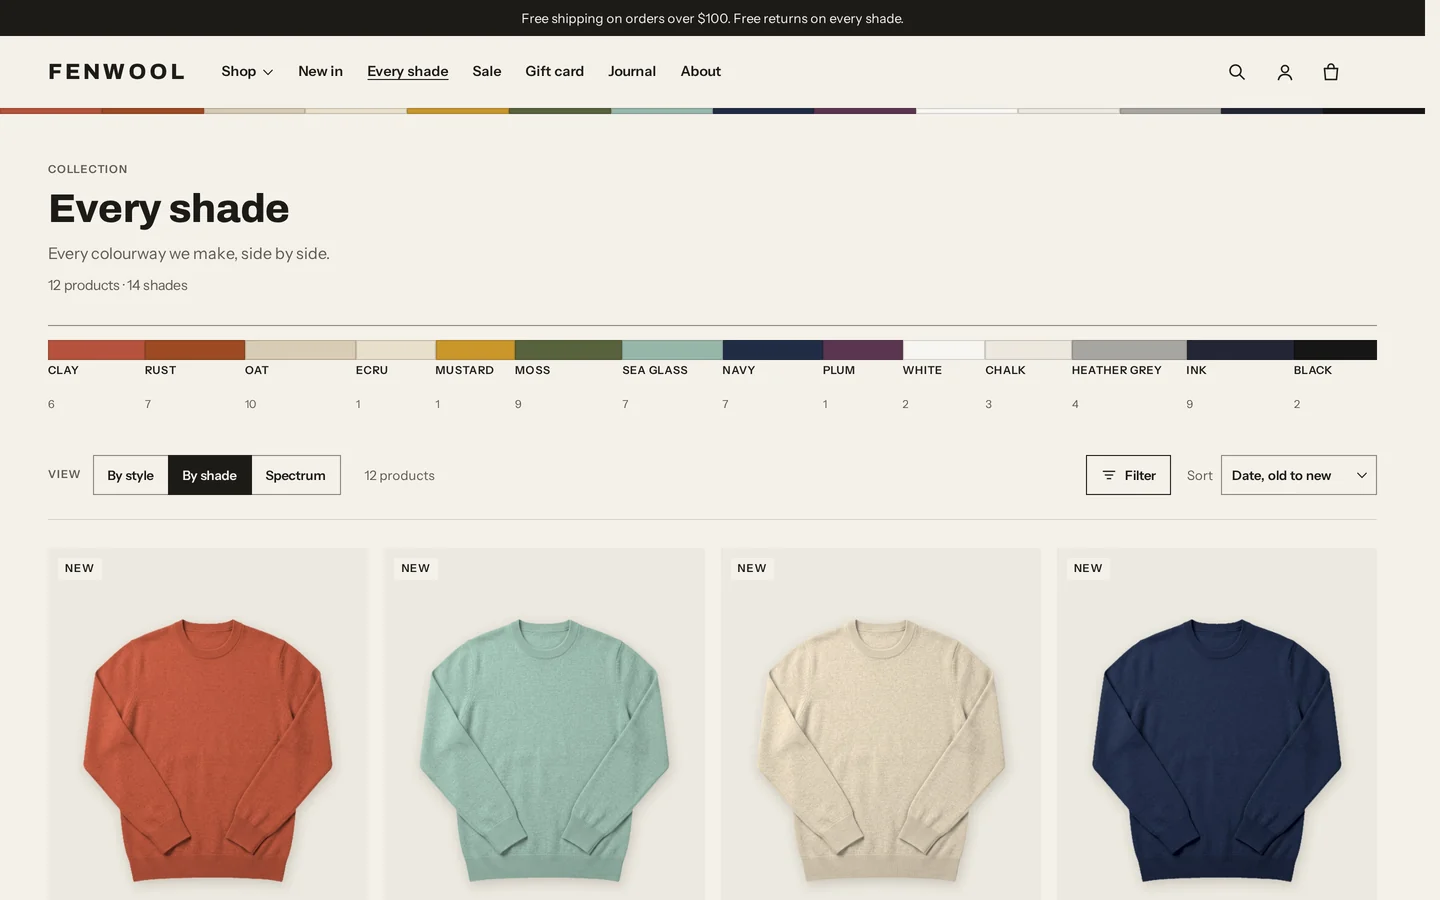Select the White colour swatch

pos(944,350)
